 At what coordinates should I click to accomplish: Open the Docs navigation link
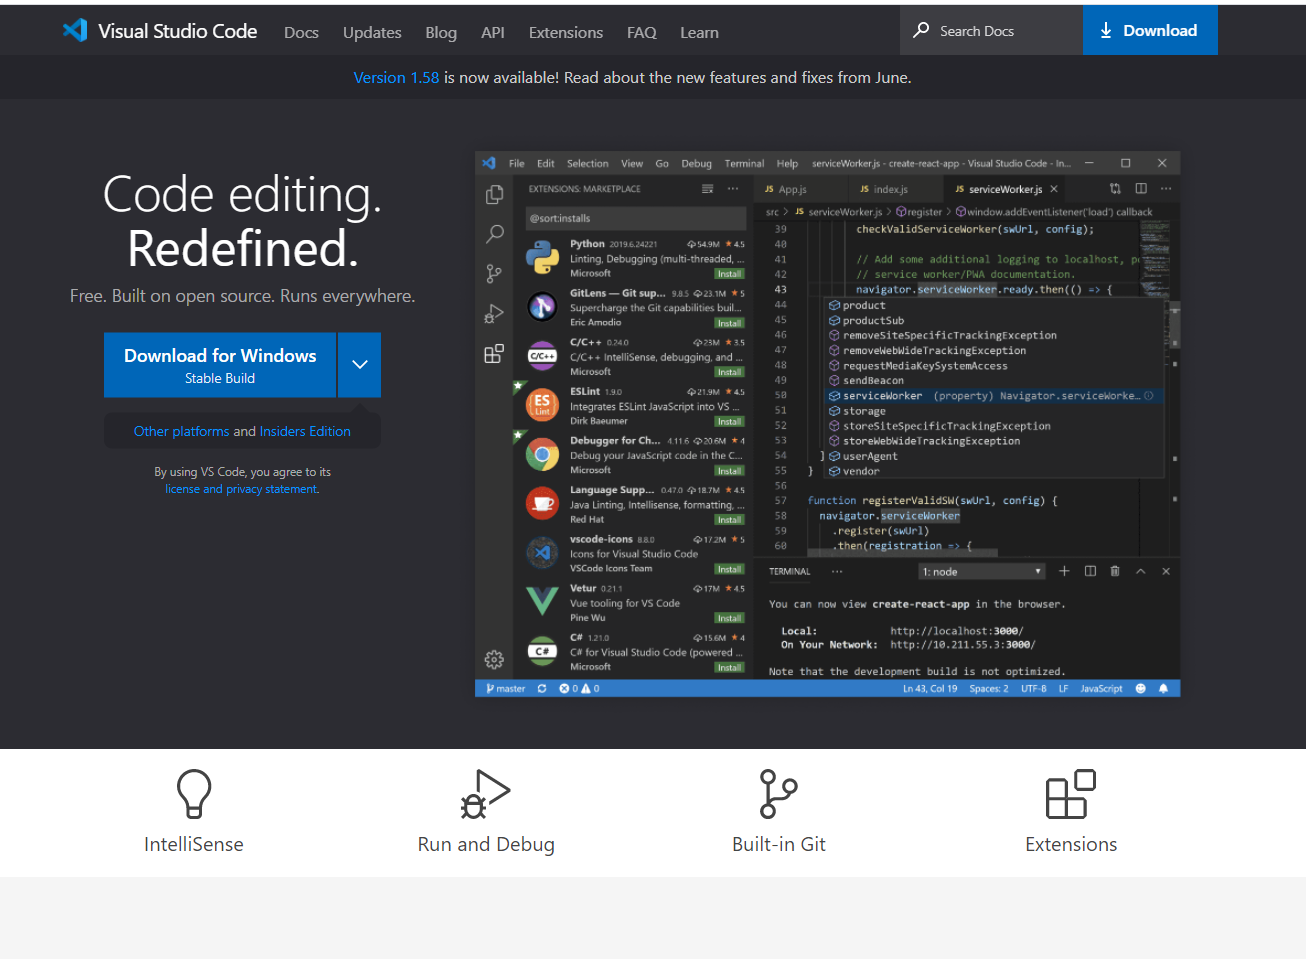tap(301, 32)
